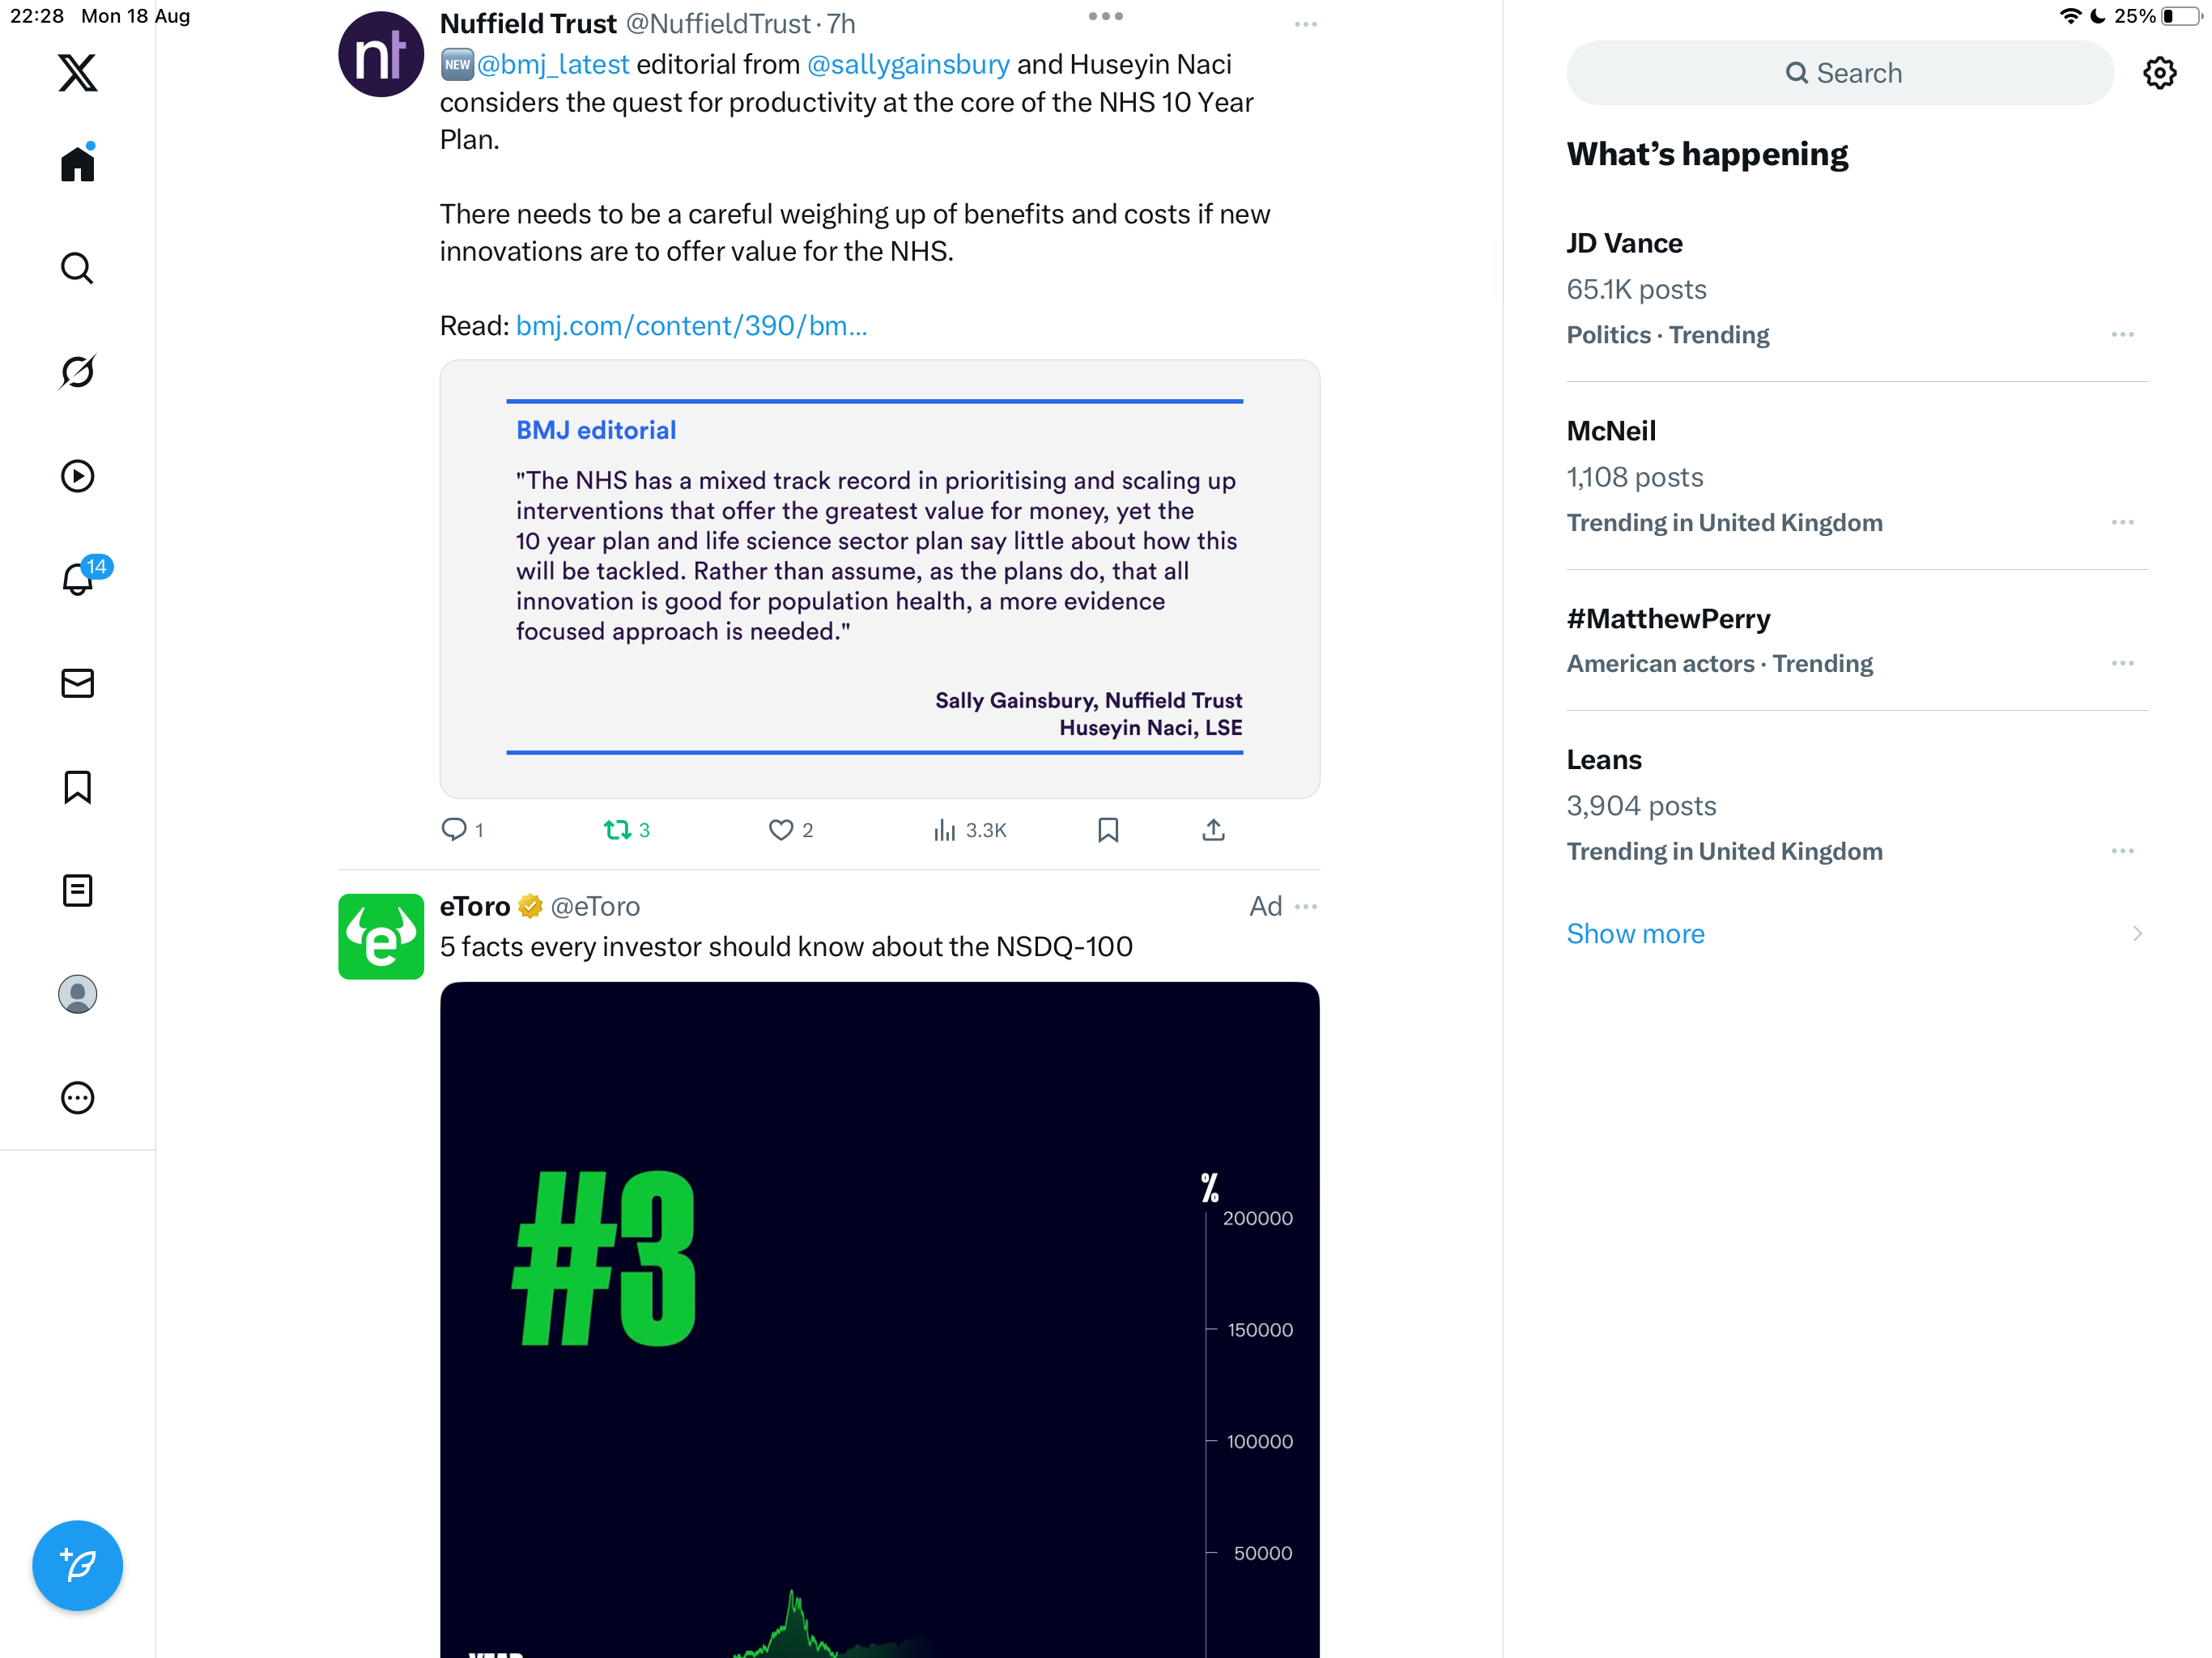Bookmark the Nuffield Trust post
Screen dimensions: 2212x1658
[x=1108, y=830]
